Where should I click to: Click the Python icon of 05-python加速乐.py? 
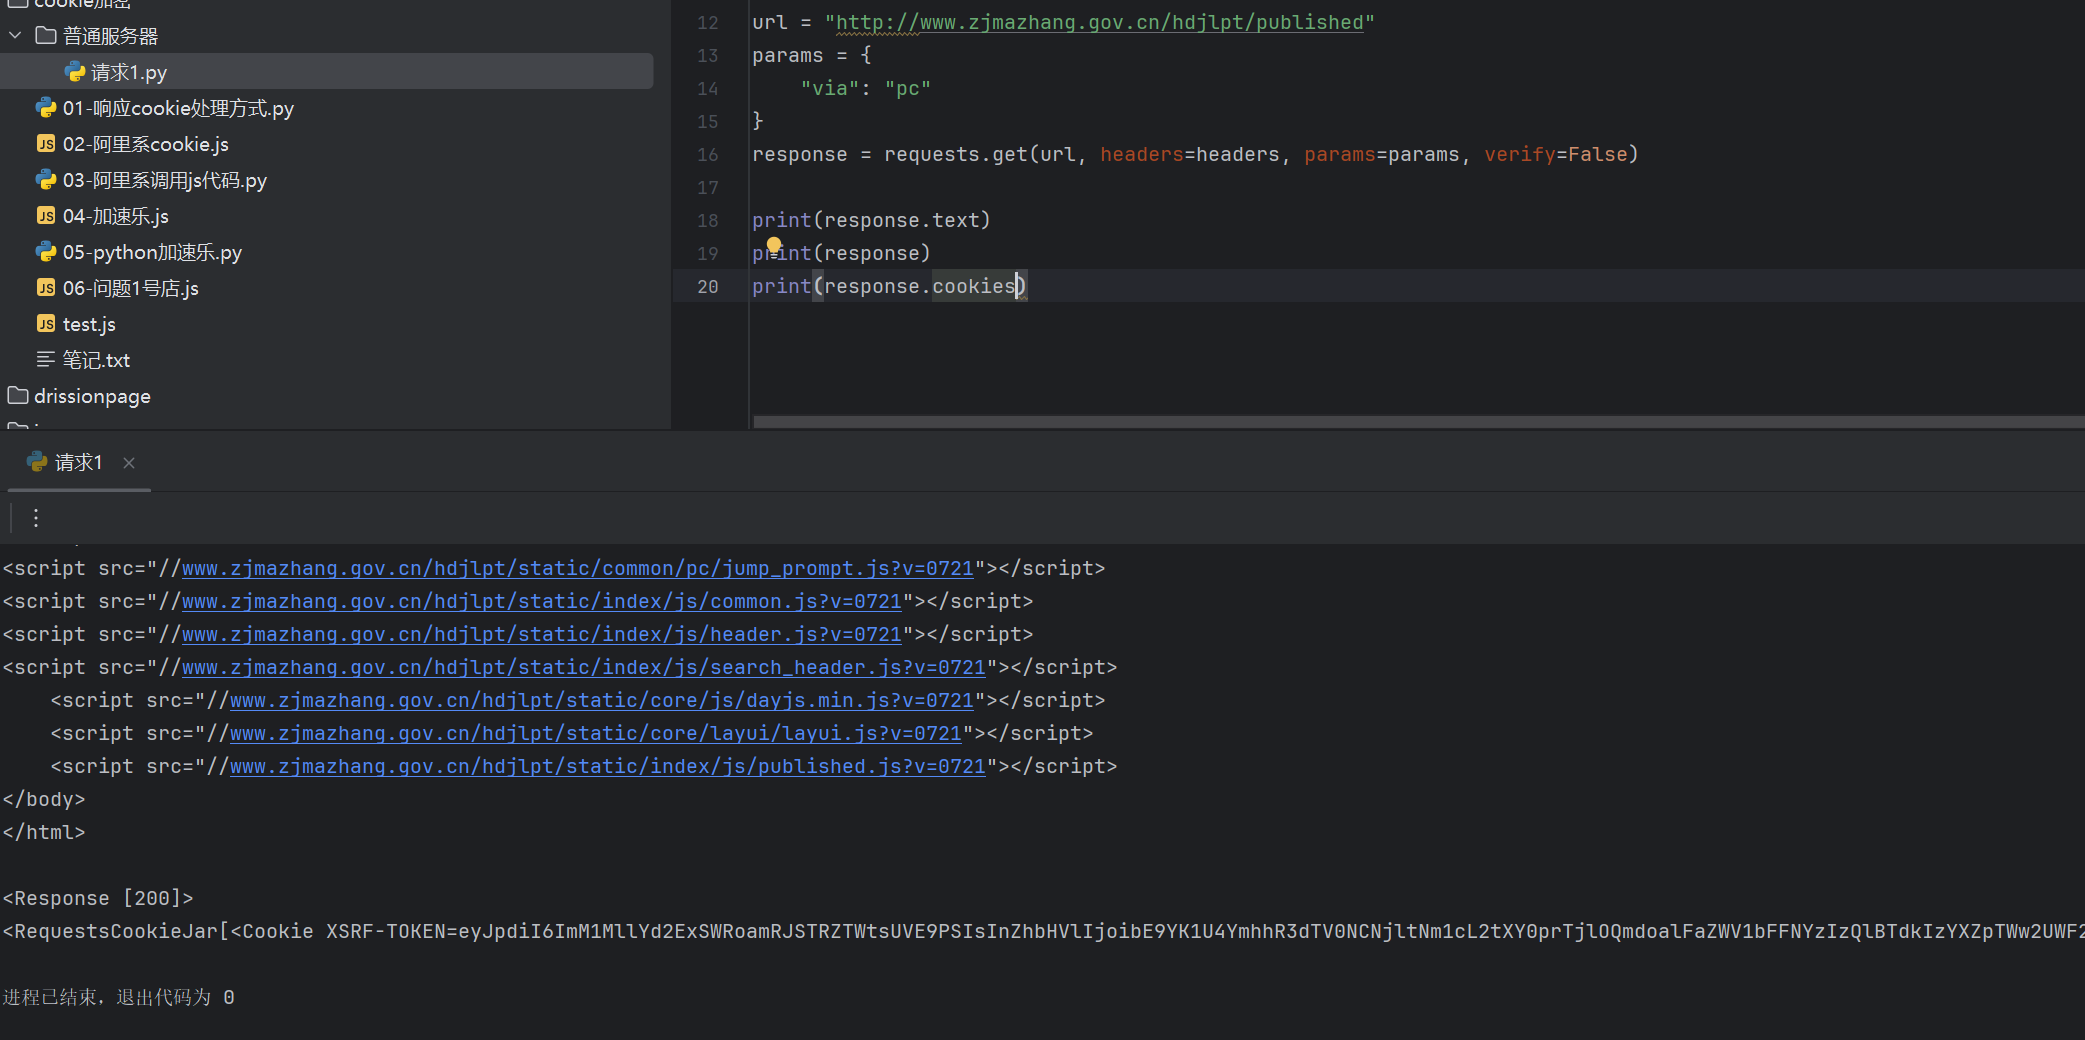(x=46, y=252)
